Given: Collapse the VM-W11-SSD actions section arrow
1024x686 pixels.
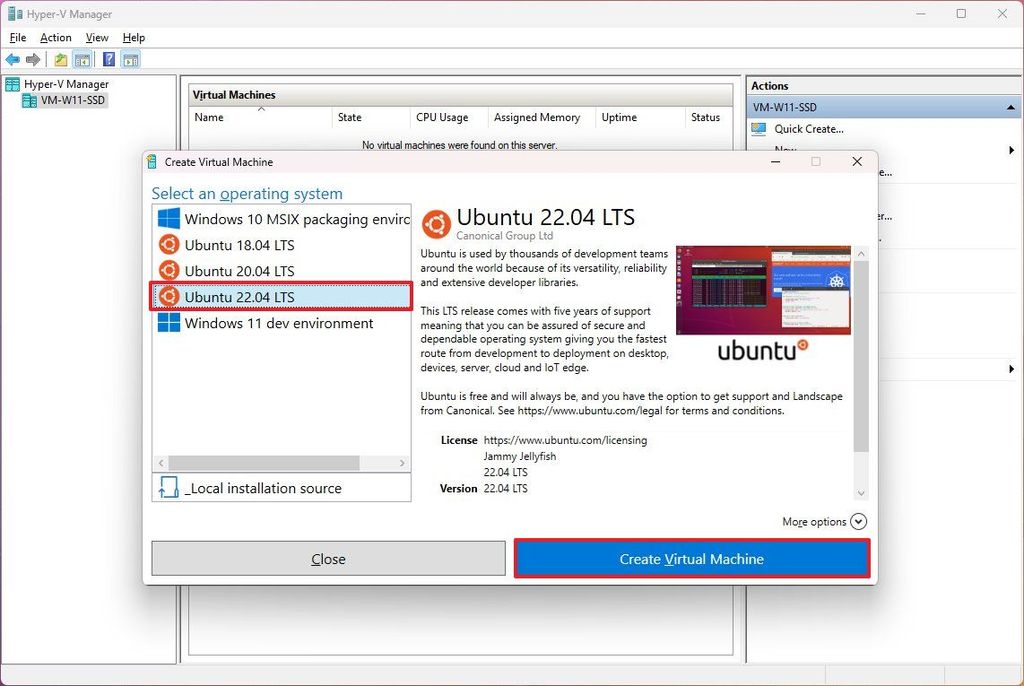Looking at the screenshot, I should point(1011,107).
